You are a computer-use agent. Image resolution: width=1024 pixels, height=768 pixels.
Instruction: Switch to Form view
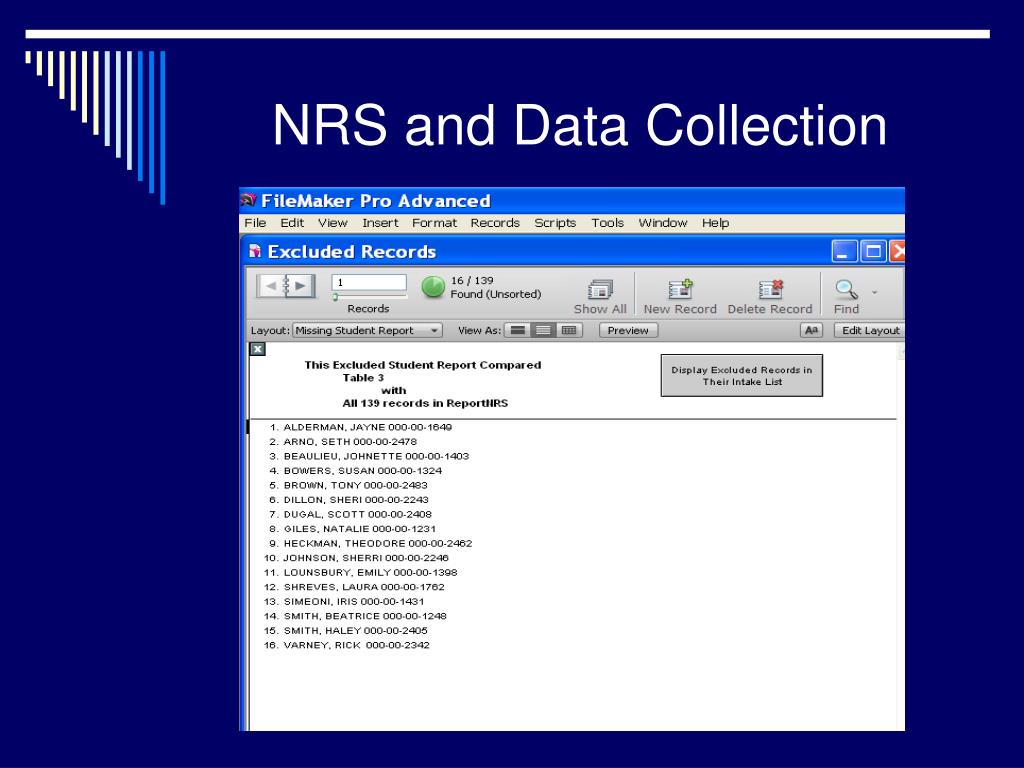[517, 330]
